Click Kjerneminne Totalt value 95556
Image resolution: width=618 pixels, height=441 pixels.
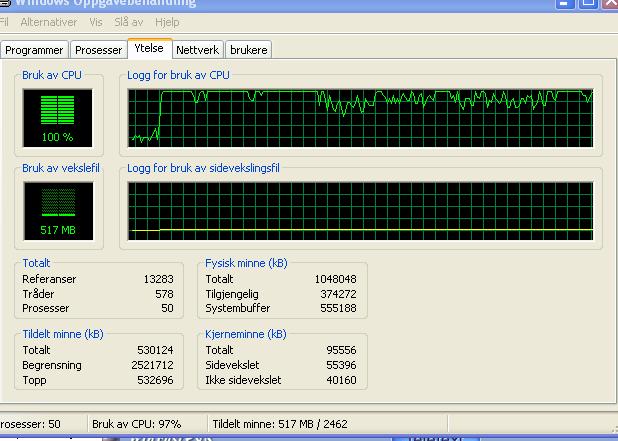pos(341,350)
